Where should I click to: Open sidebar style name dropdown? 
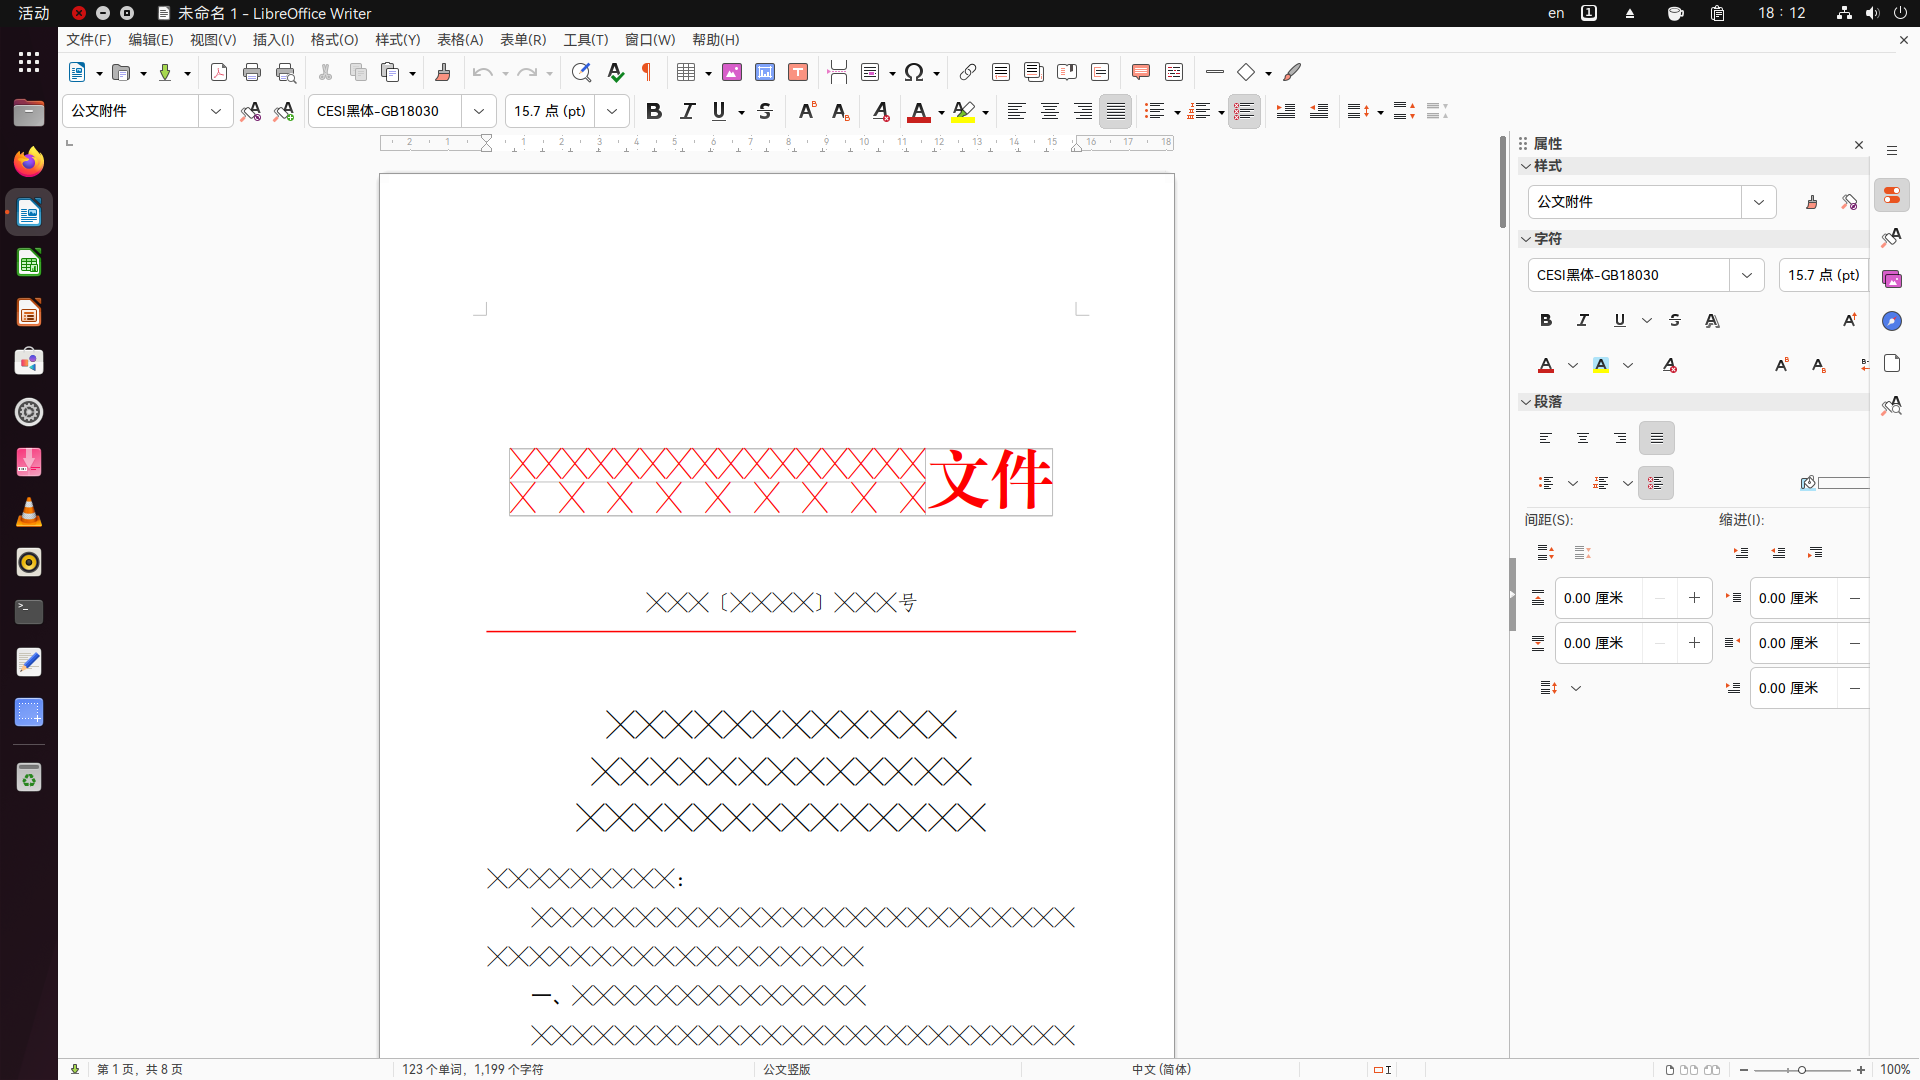point(1758,202)
